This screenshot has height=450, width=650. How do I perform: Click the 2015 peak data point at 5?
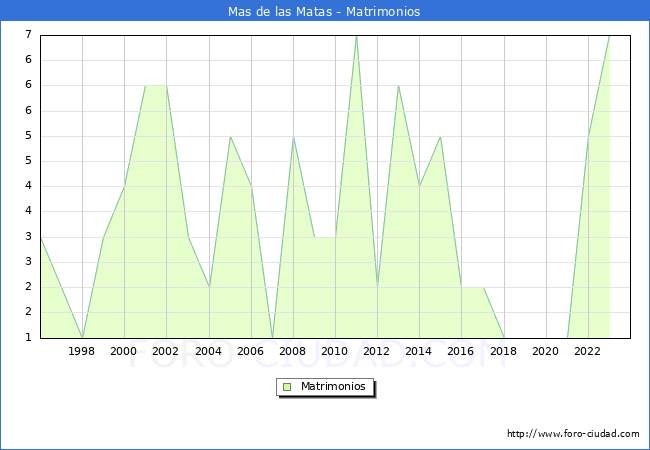[441, 136]
